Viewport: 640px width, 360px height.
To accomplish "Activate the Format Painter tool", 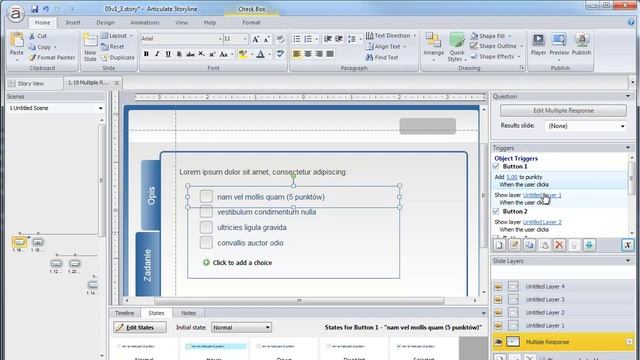I will click(52, 58).
